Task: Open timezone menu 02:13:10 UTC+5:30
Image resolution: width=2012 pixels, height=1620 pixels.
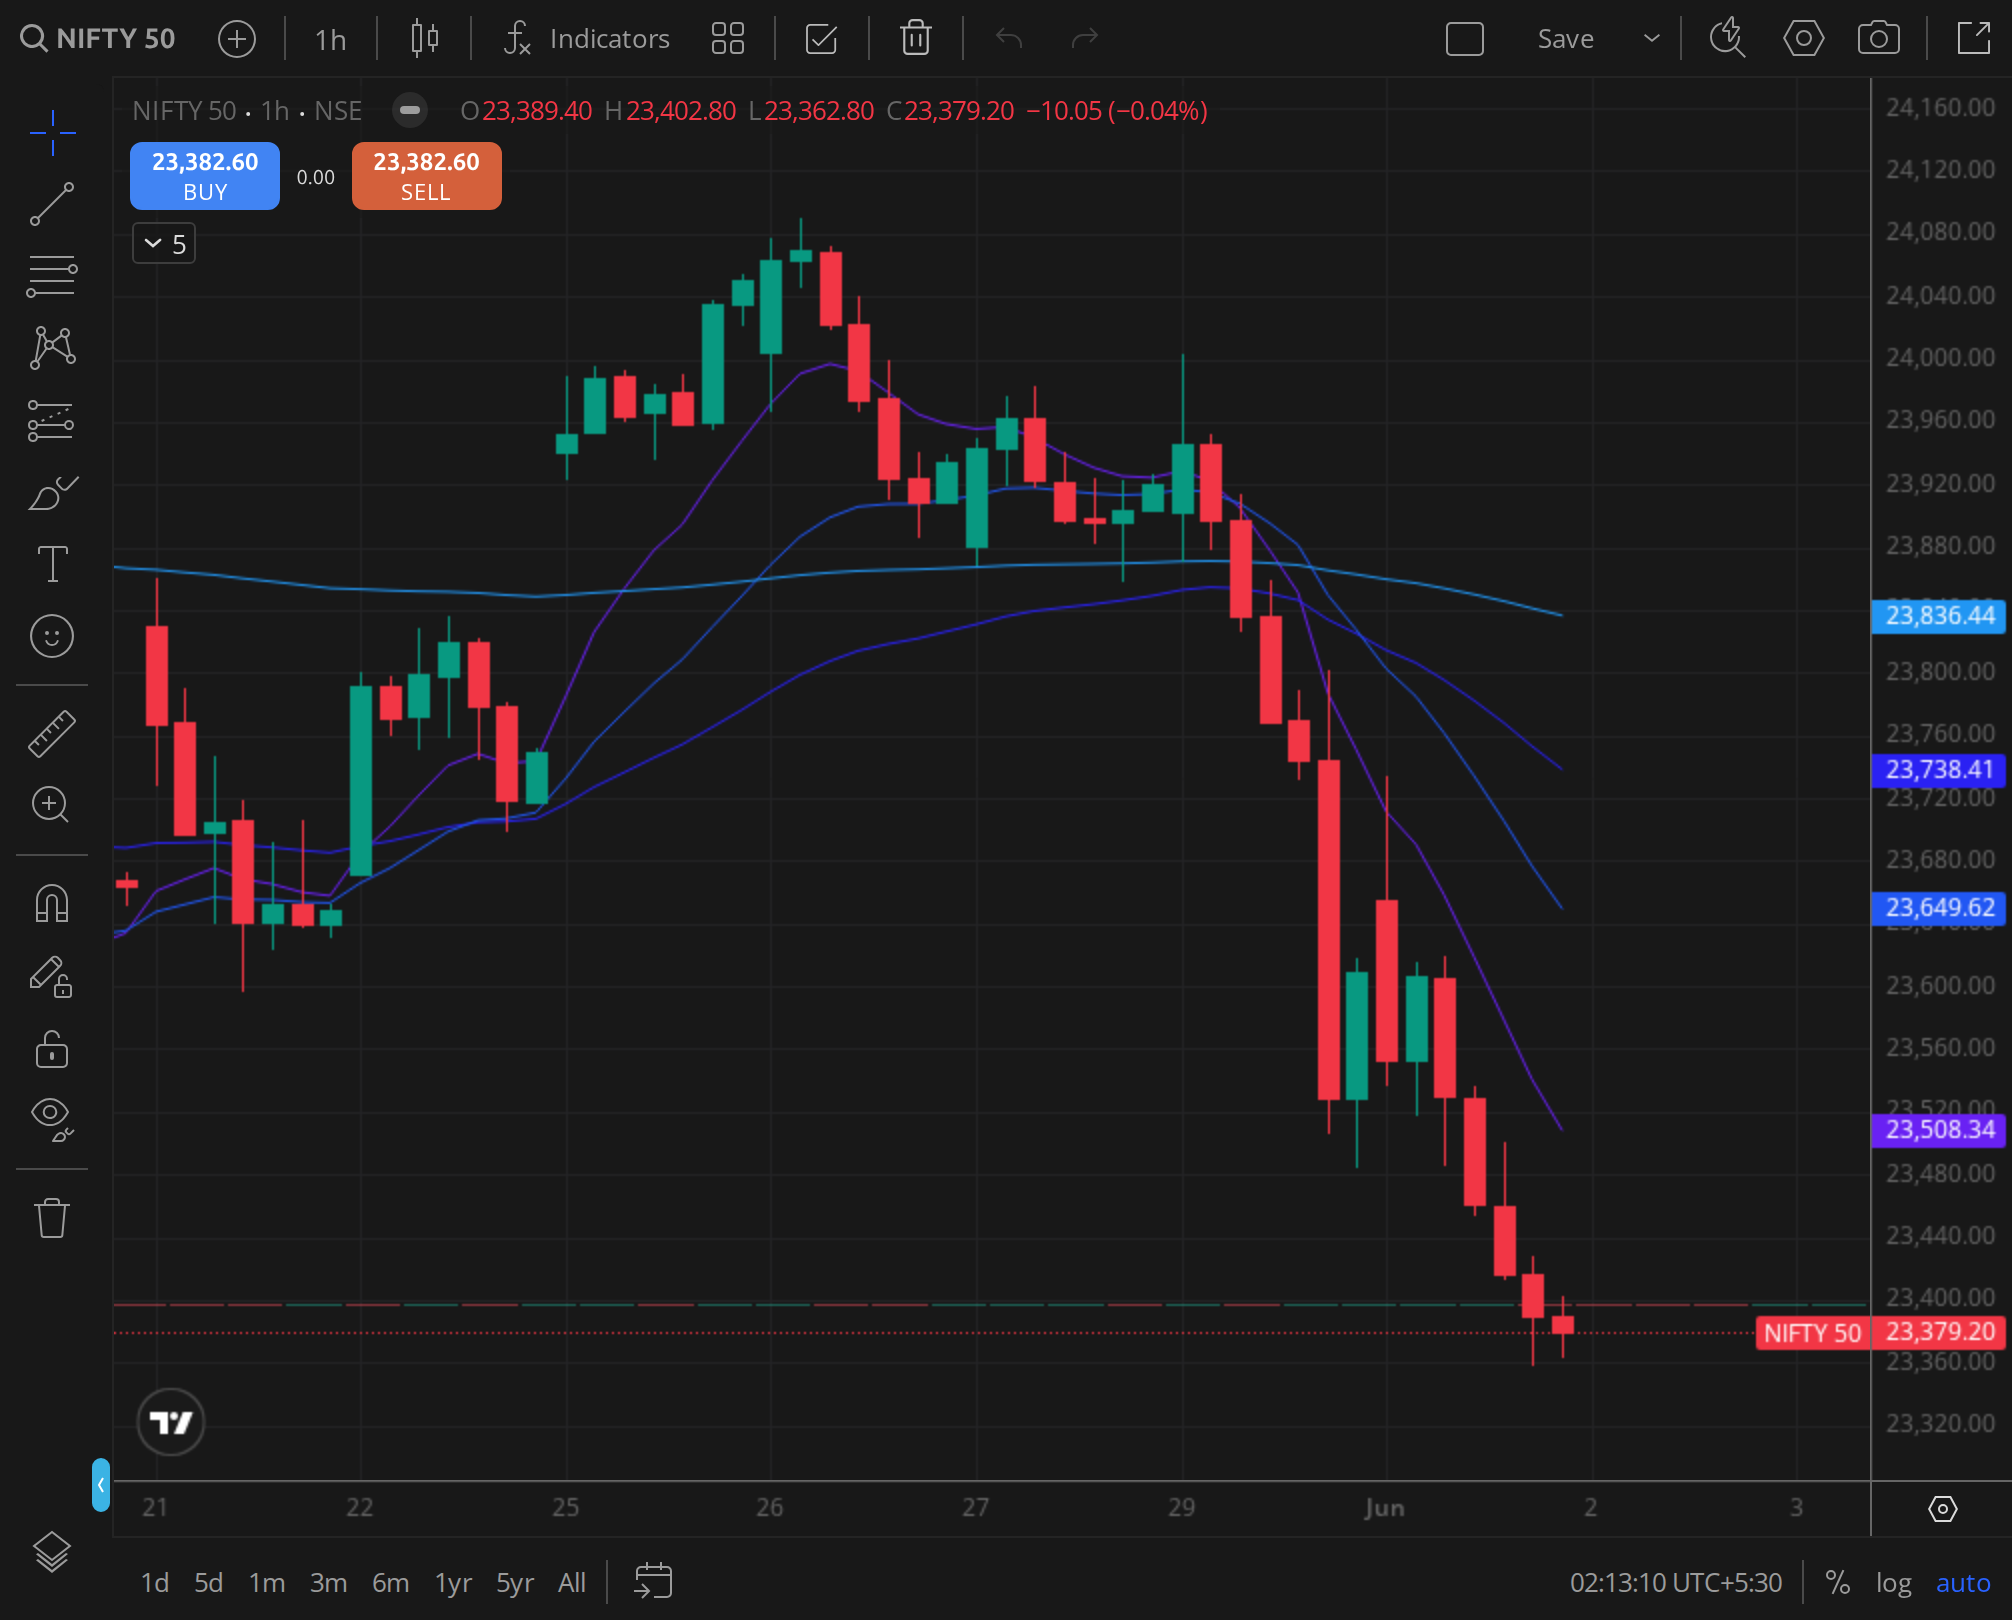Action: point(1676,1583)
